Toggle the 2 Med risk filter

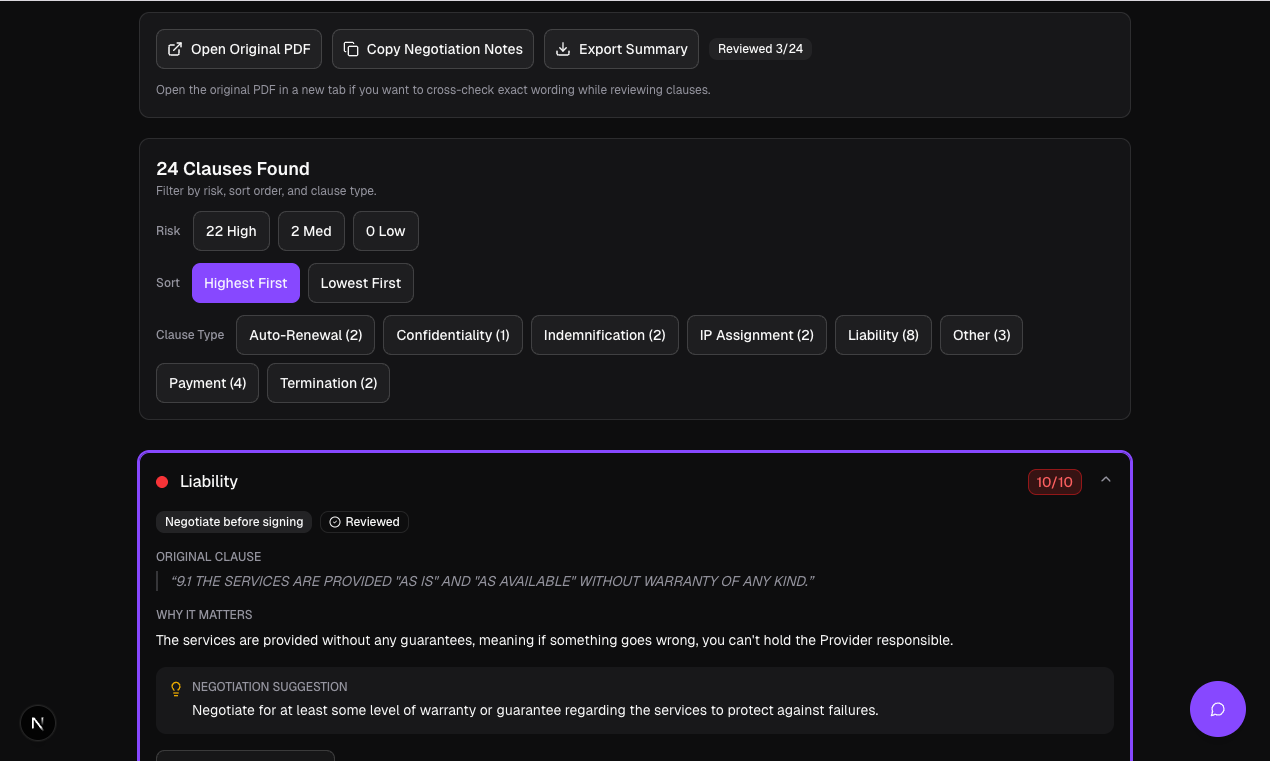click(x=311, y=231)
